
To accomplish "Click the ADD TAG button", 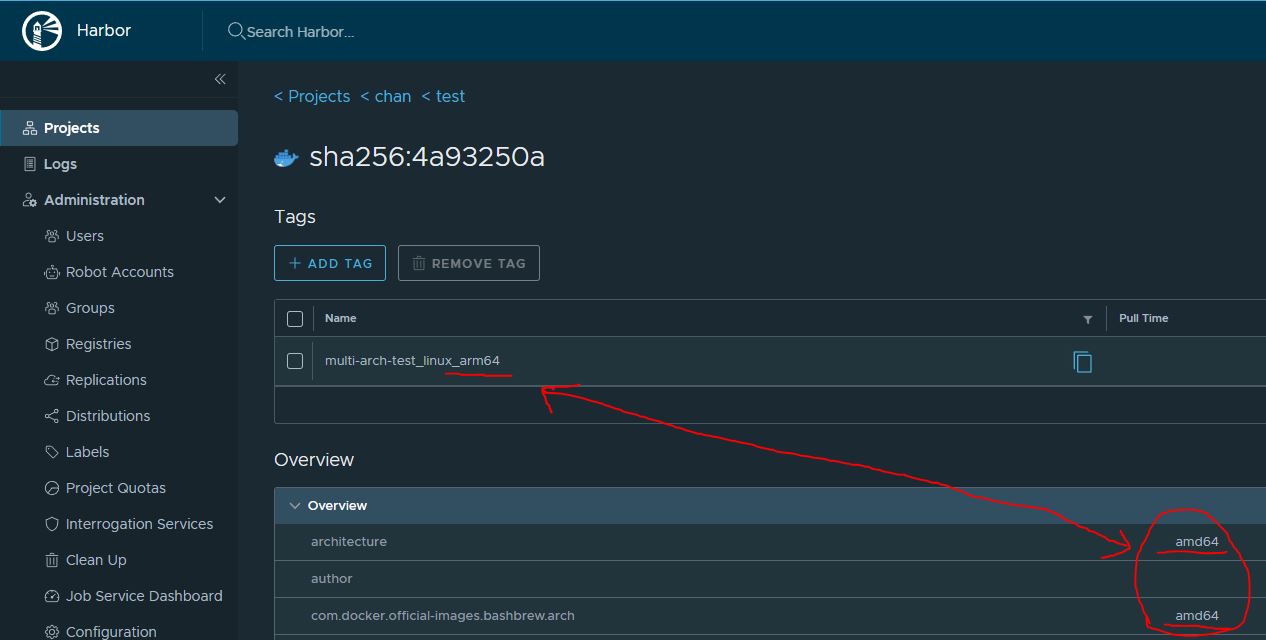I will tap(330, 263).
